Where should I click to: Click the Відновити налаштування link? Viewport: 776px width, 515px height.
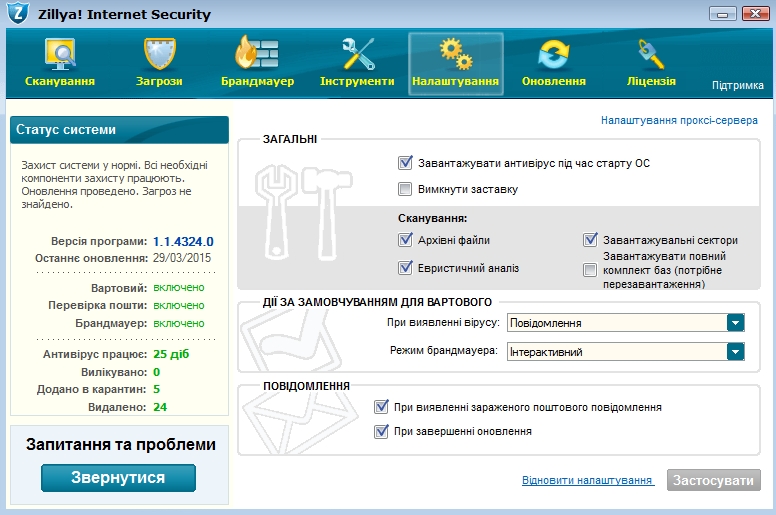coord(587,481)
